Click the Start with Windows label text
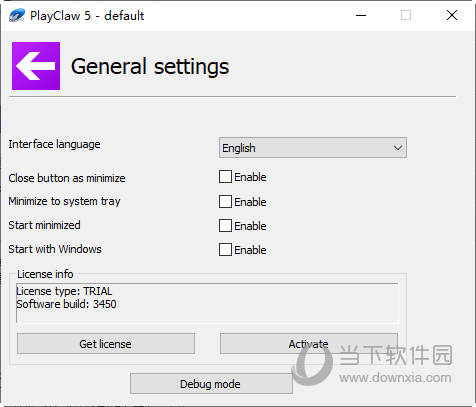Viewport: 476px width, 407px height. pos(55,249)
